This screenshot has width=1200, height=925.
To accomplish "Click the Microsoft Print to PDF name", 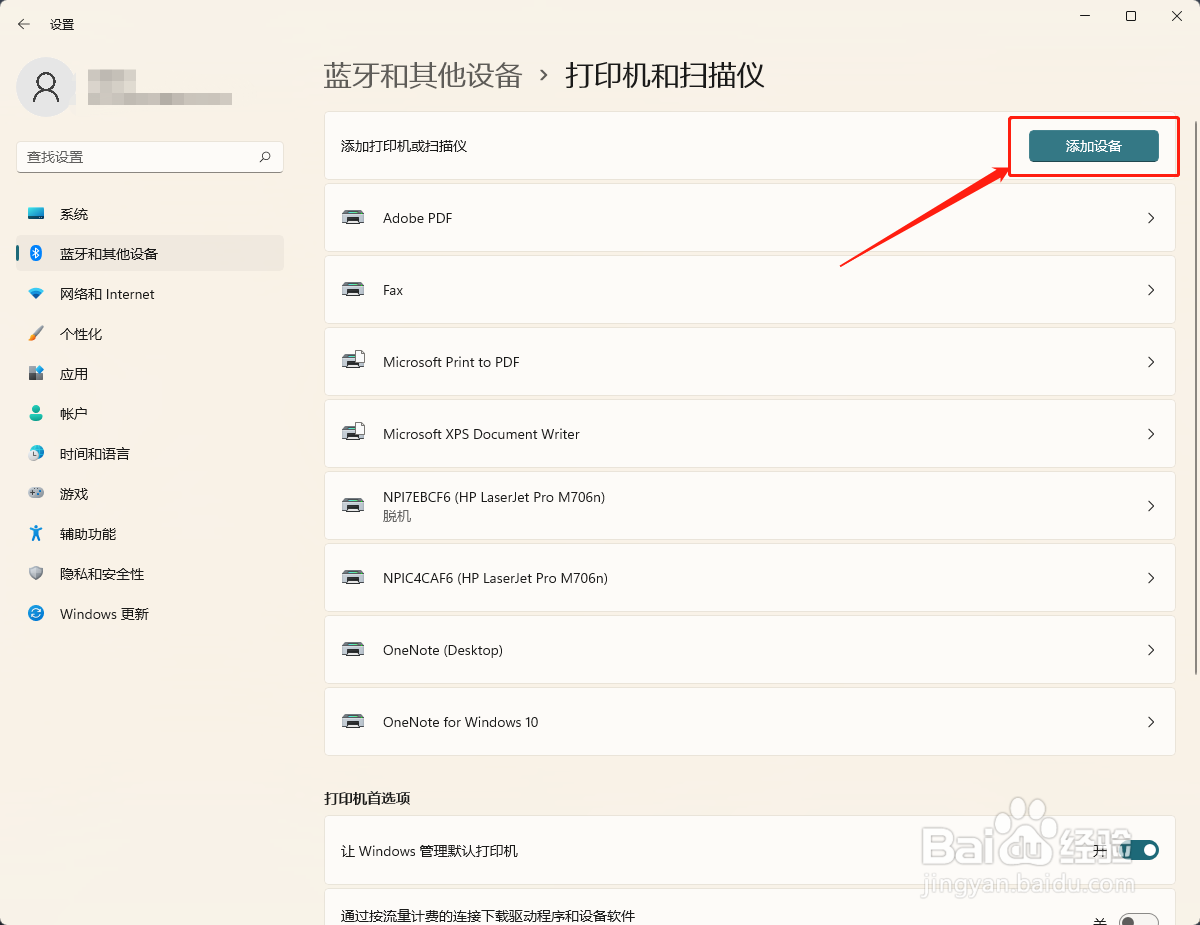I will [451, 362].
